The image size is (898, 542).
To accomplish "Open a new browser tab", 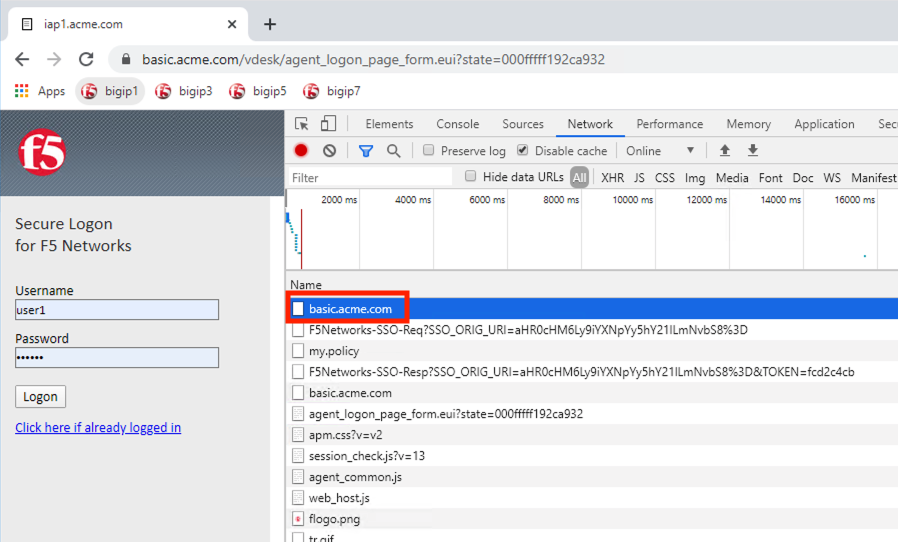I will click(270, 24).
